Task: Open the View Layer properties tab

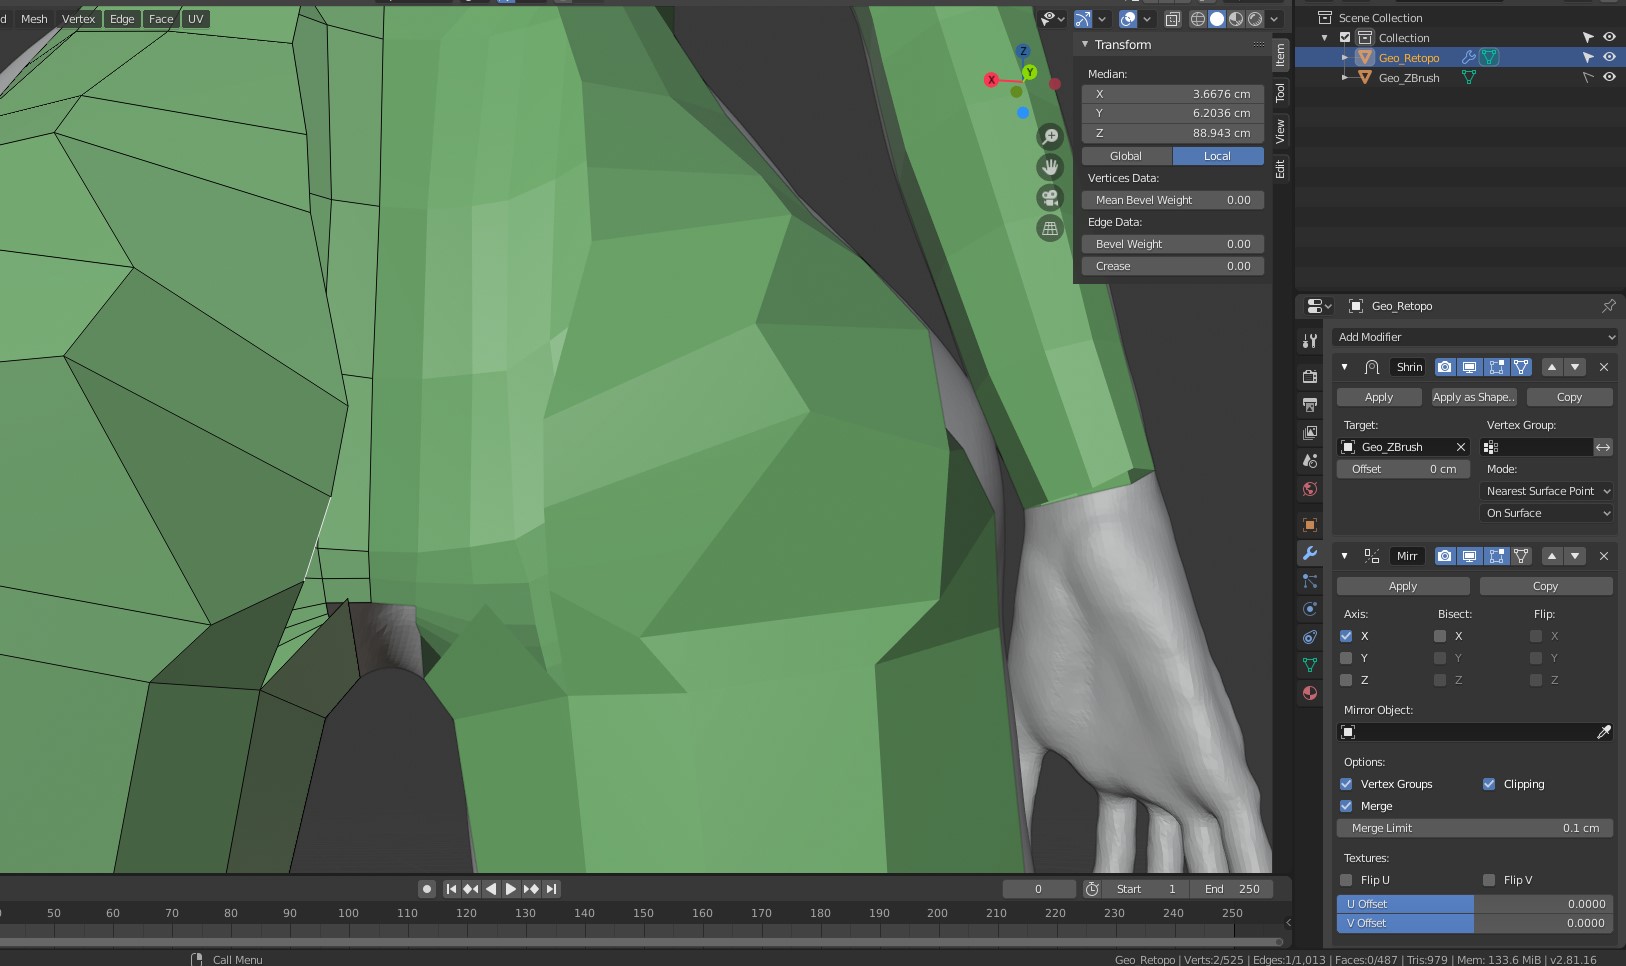Action: point(1310,433)
